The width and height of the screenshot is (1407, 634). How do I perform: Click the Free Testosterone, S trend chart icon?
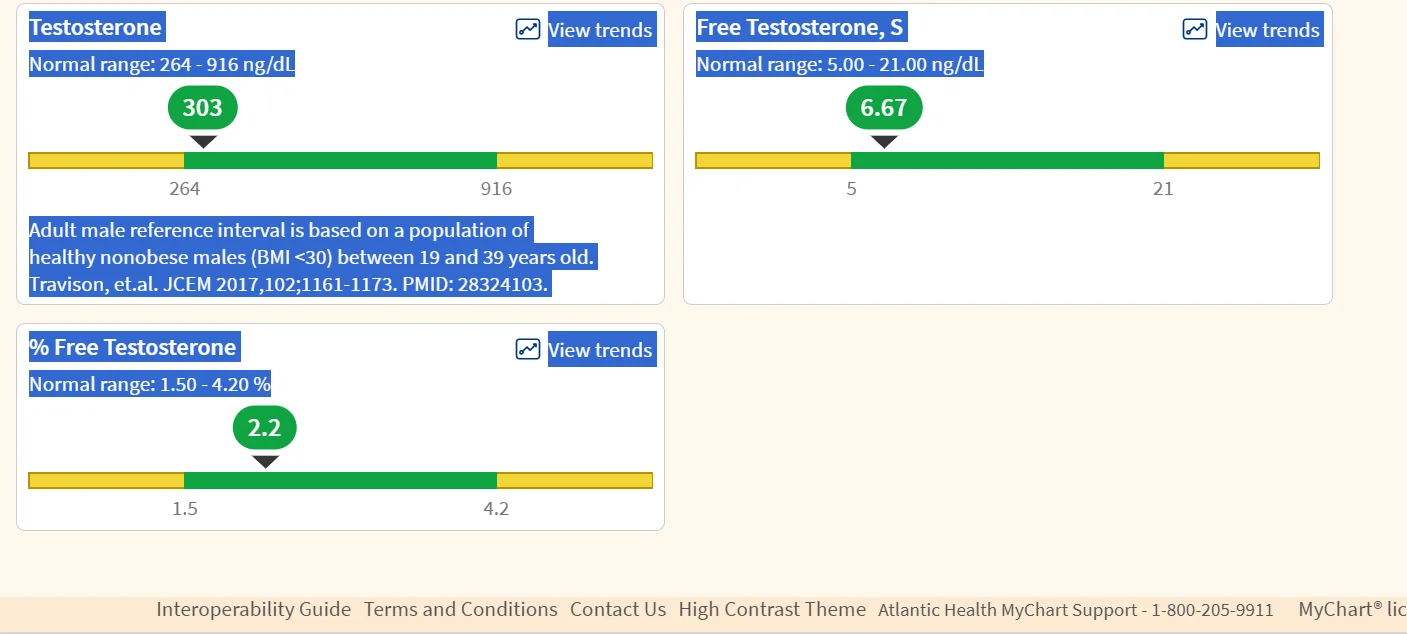coord(1195,29)
